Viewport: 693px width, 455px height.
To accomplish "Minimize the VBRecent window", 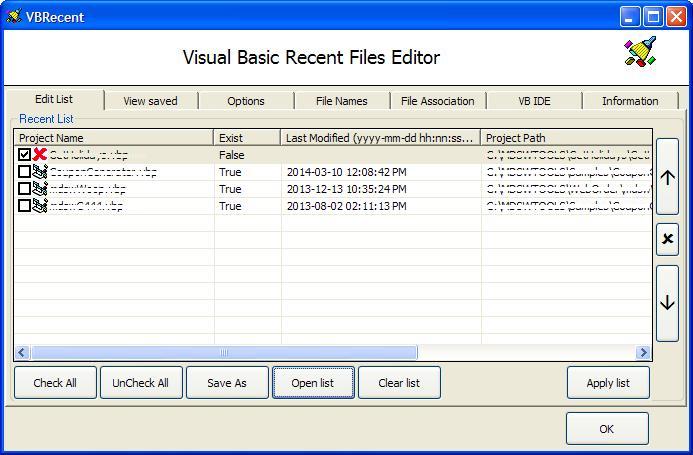I will [x=629, y=17].
